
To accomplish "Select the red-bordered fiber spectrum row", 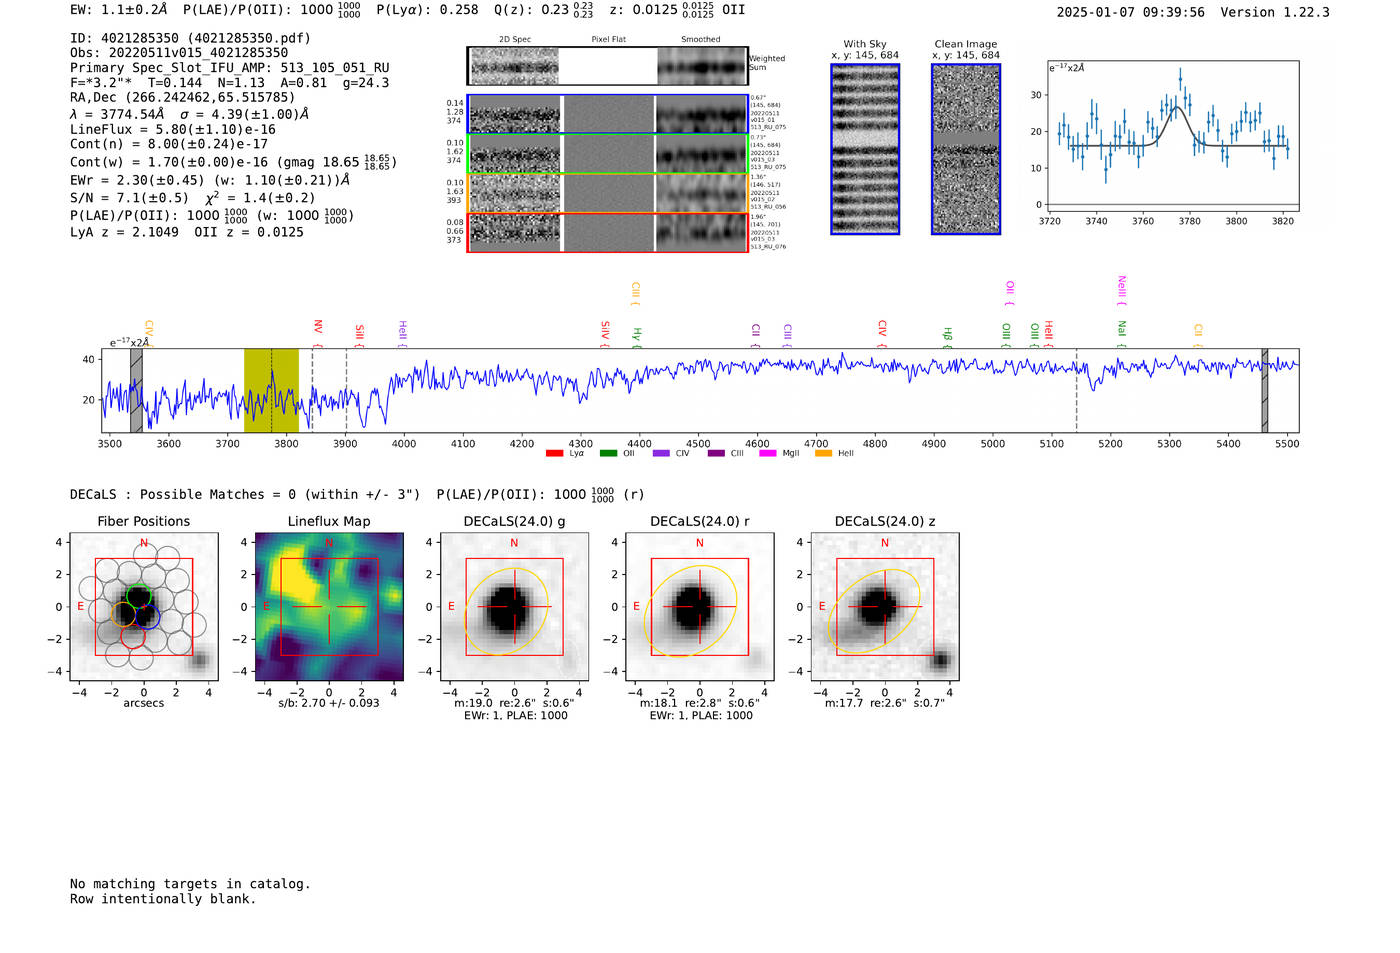I will [x=608, y=232].
